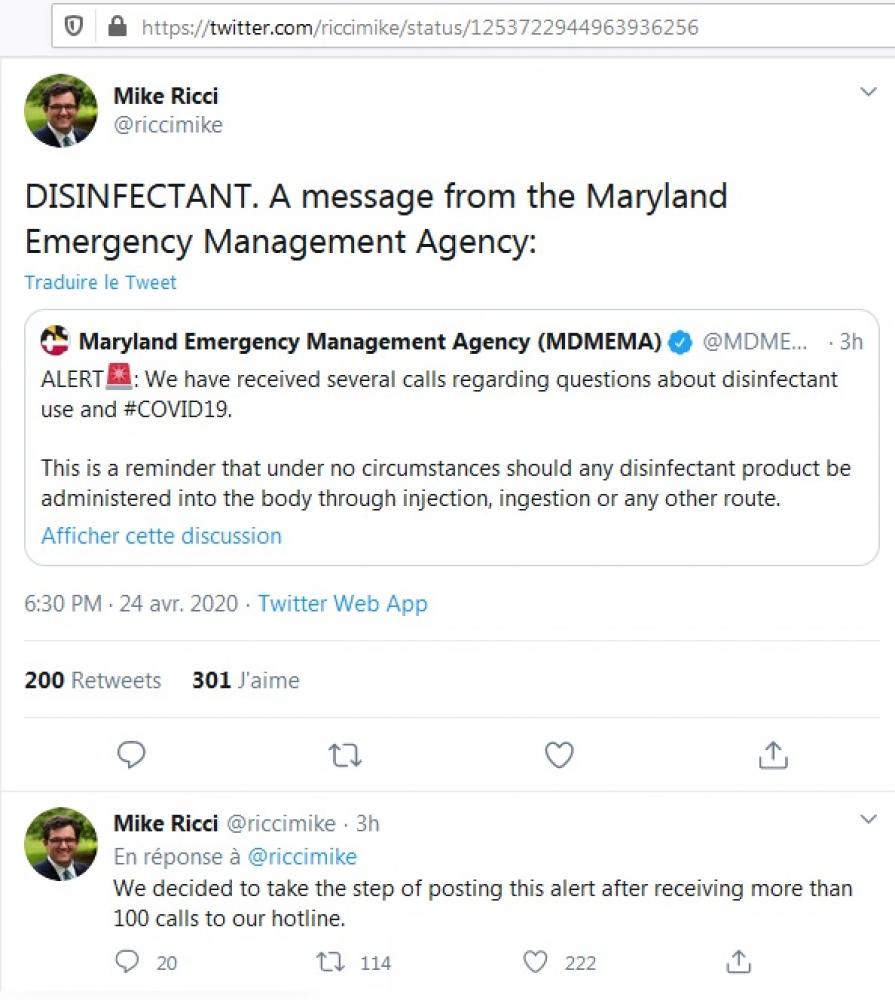Open the chevron menu on the main tweet
This screenshot has width=895, height=1000.
click(868, 92)
